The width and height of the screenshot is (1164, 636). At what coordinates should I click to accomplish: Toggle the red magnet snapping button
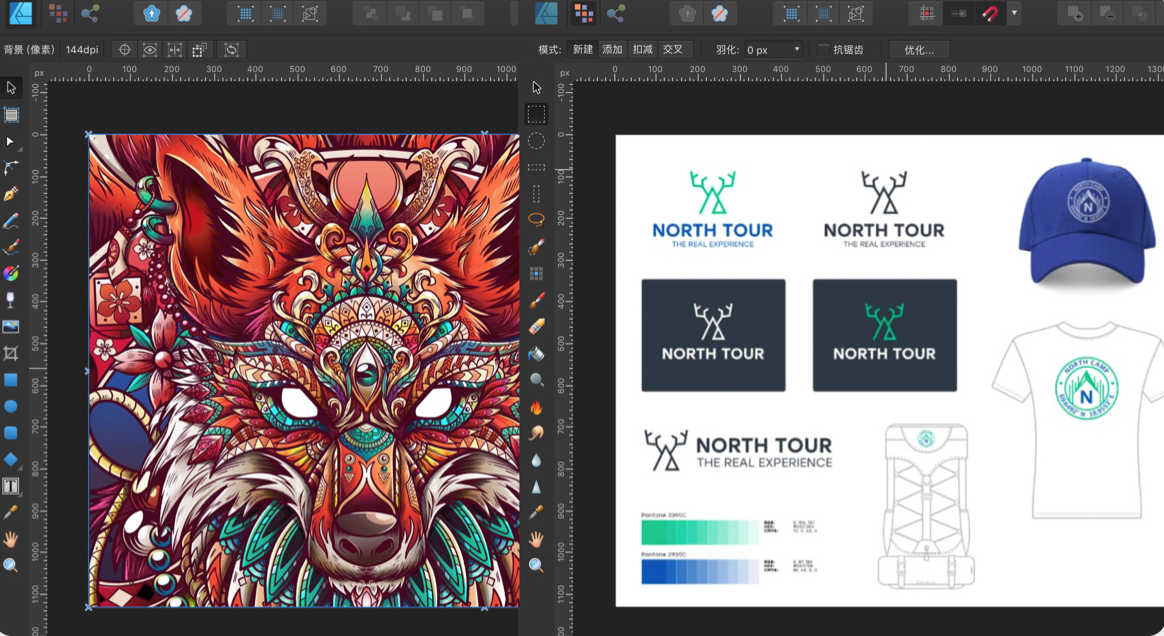(989, 14)
